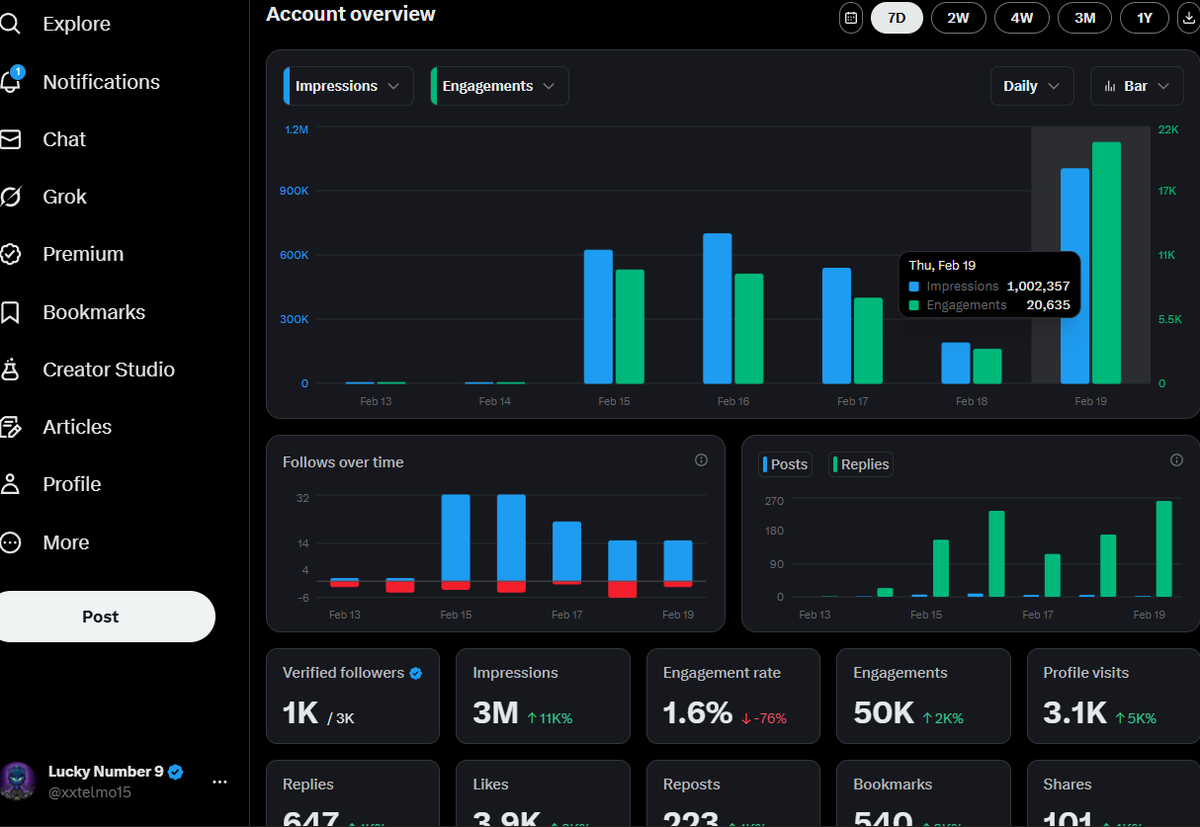Click the @xxtelmo15 handle
This screenshot has width=1200, height=827.
coord(90,792)
